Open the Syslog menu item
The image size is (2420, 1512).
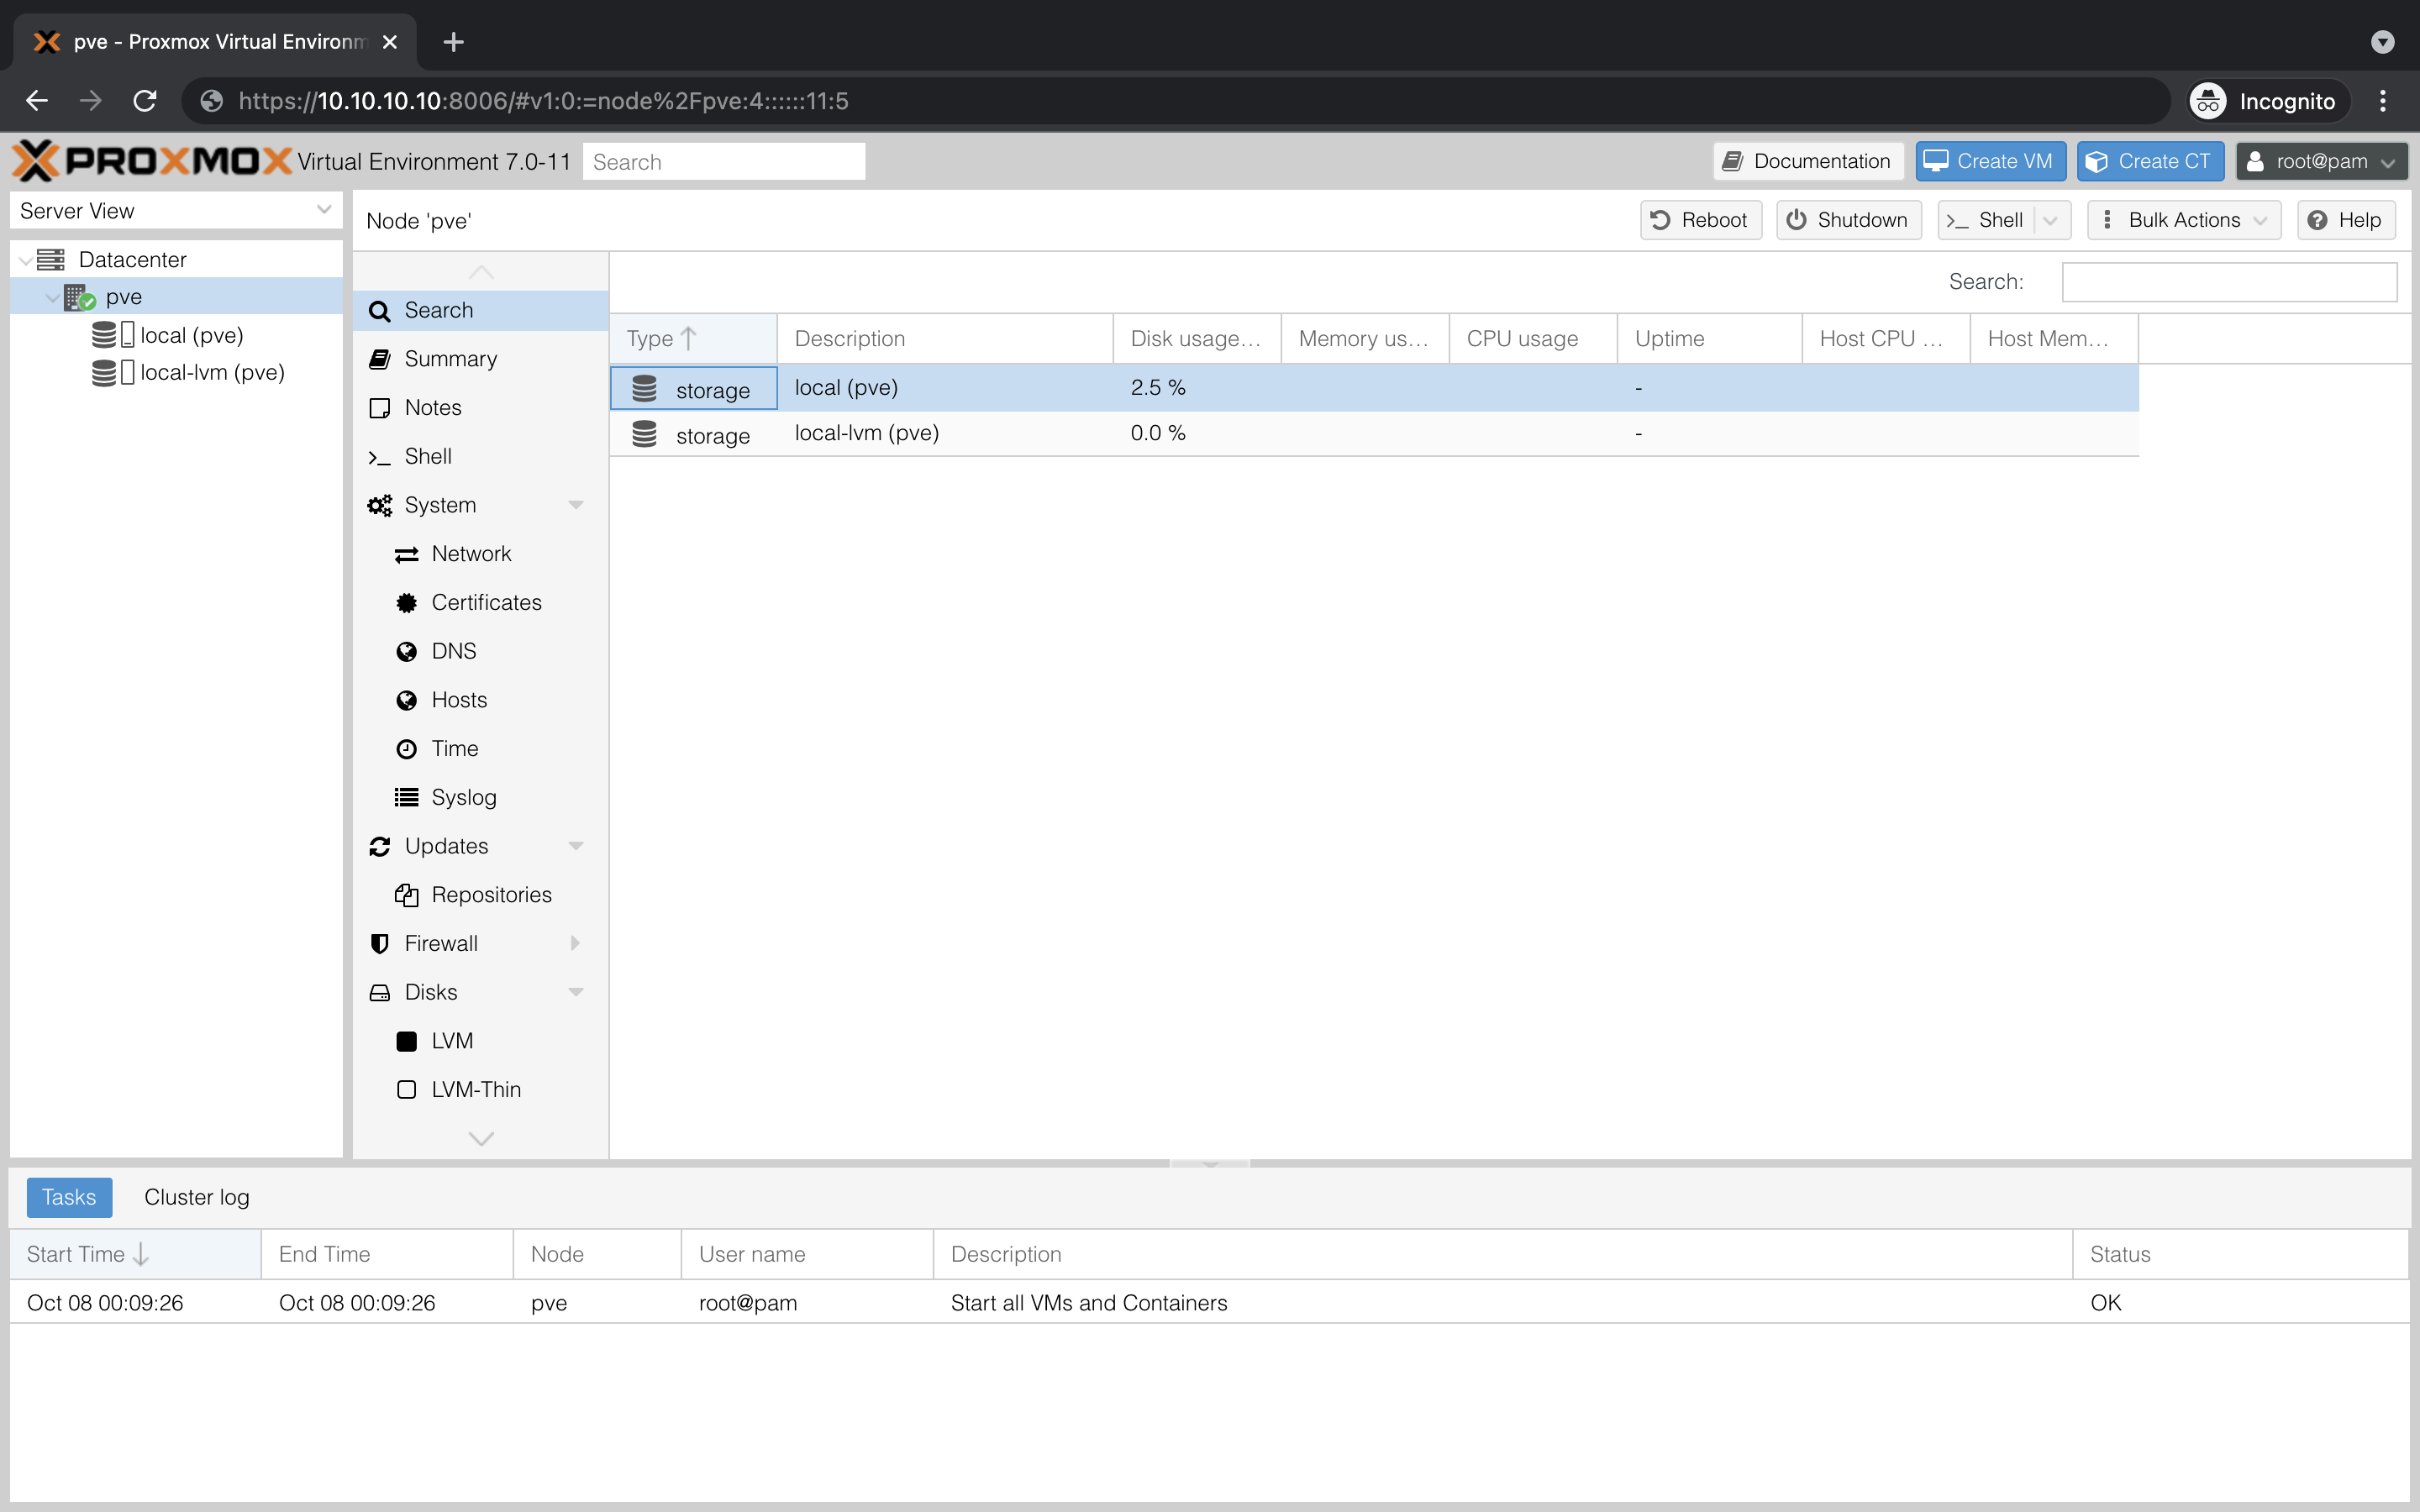pyautogui.click(x=481, y=797)
